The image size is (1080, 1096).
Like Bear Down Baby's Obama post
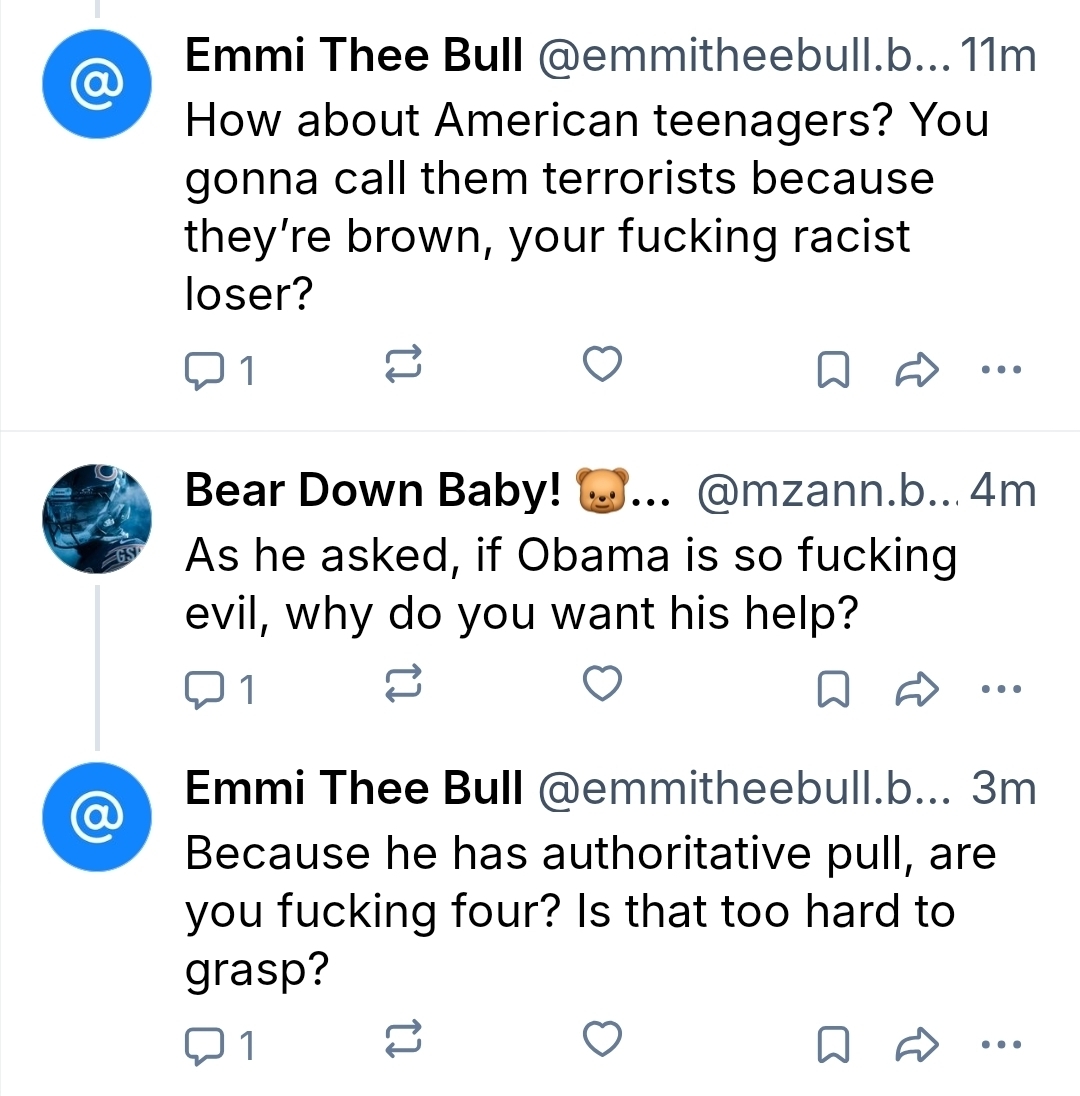point(603,685)
